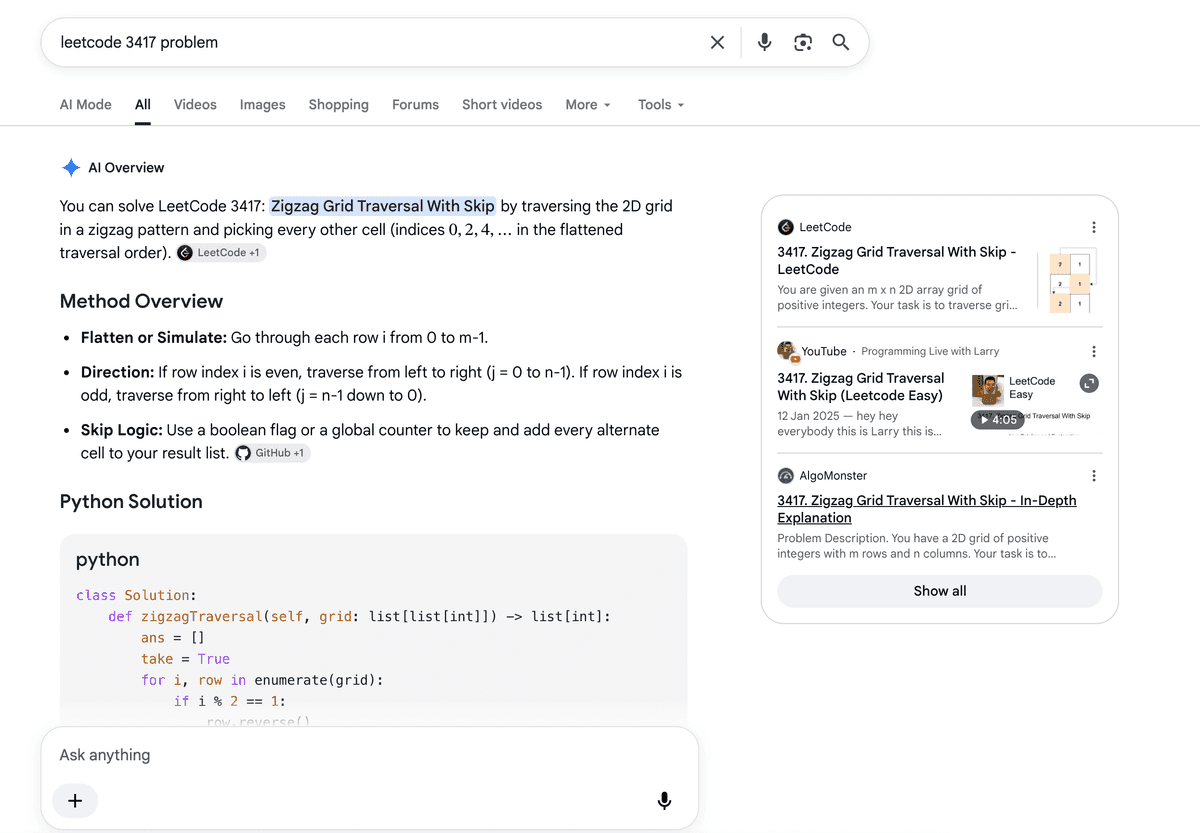Click the 'if i % 2 == 1:' code line
1200x833 pixels.
coord(230,701)
